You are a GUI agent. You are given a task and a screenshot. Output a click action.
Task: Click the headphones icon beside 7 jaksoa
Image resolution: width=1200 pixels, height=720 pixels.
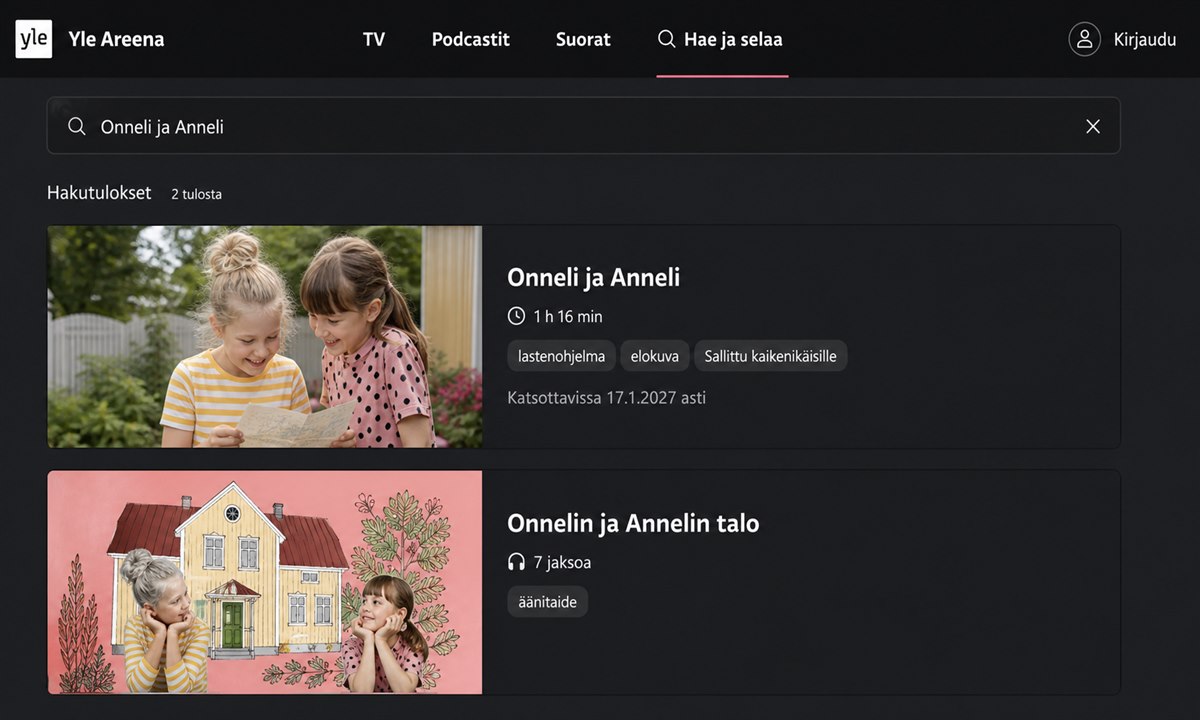516,562
